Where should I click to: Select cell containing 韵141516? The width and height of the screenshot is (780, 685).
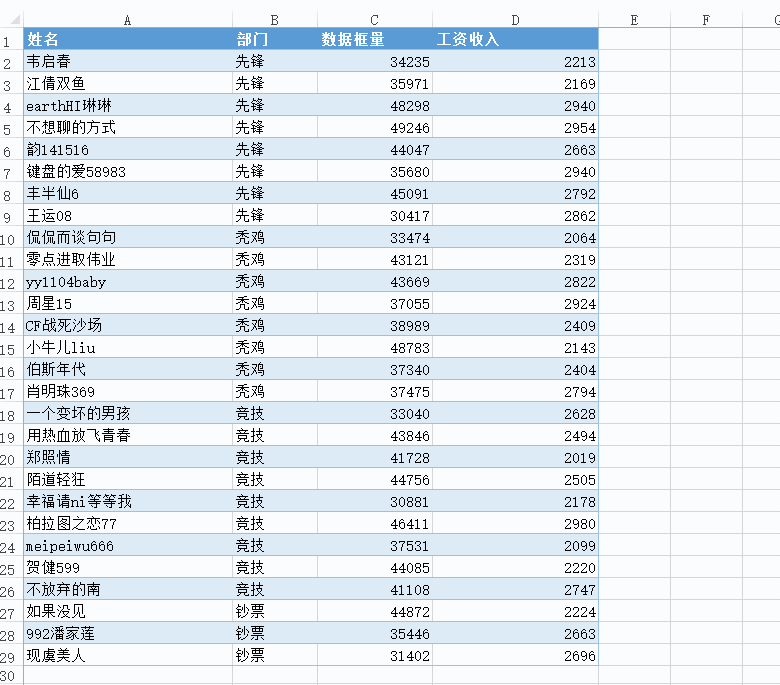click(x=128, y=149)
